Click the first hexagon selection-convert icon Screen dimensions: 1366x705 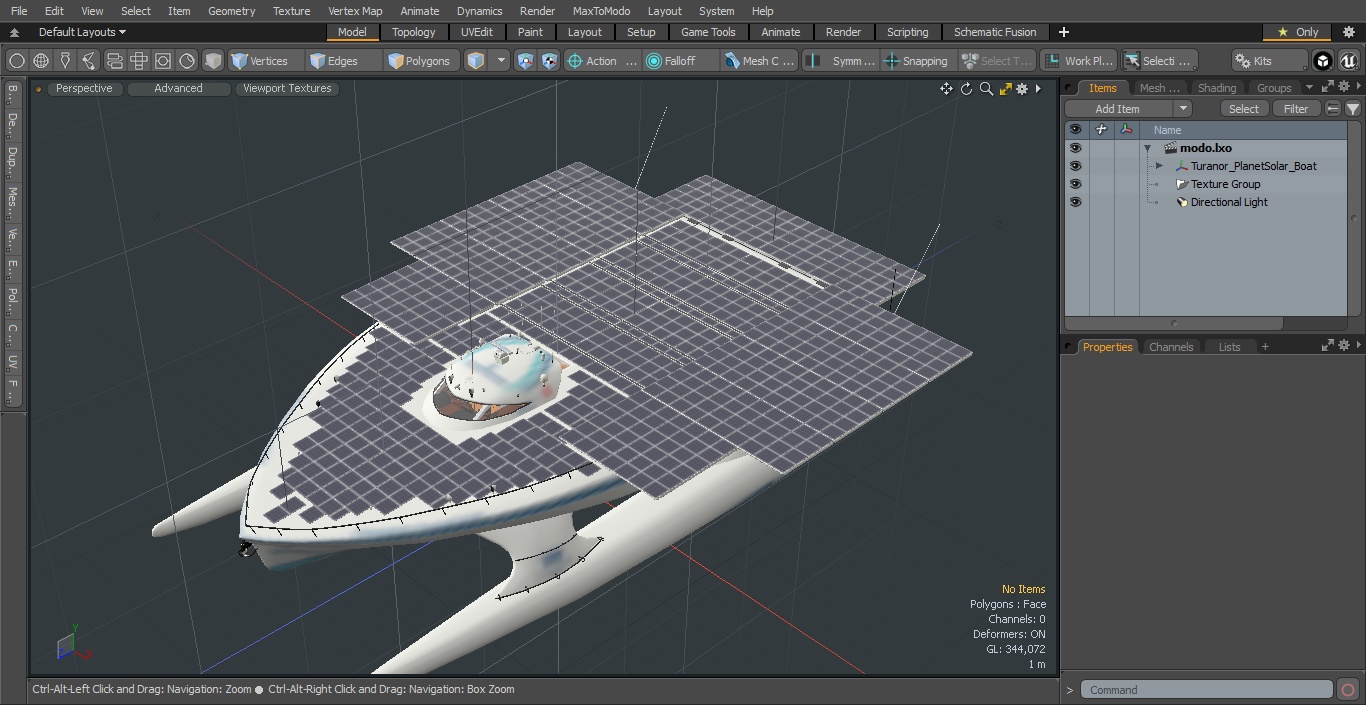[525, 61]
